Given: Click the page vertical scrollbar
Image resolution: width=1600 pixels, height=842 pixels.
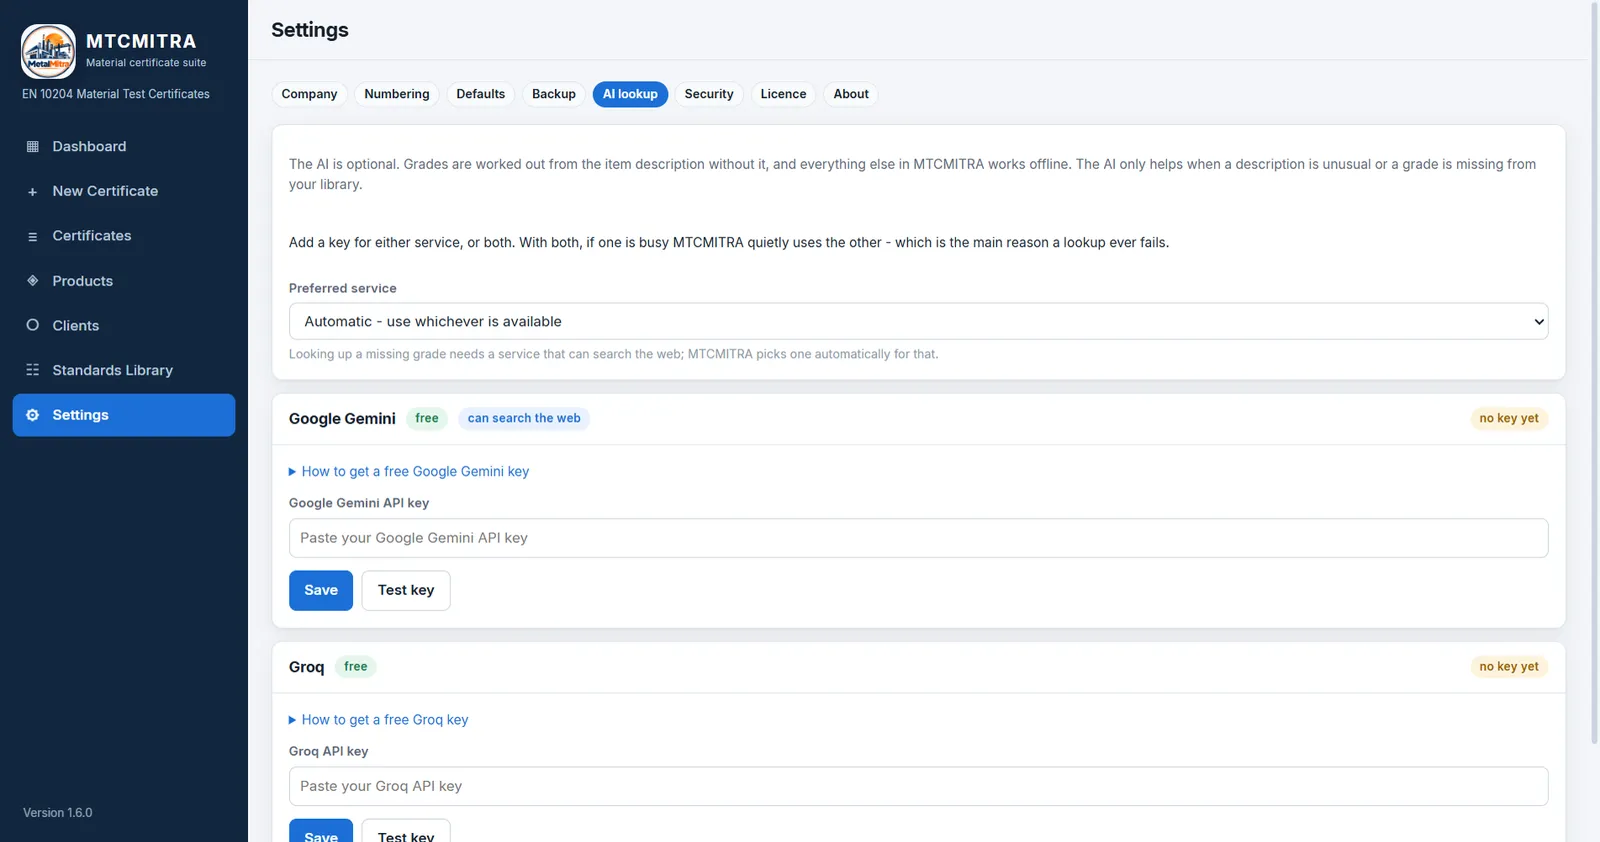Looking at the screenshot, I should [1594, 372].
